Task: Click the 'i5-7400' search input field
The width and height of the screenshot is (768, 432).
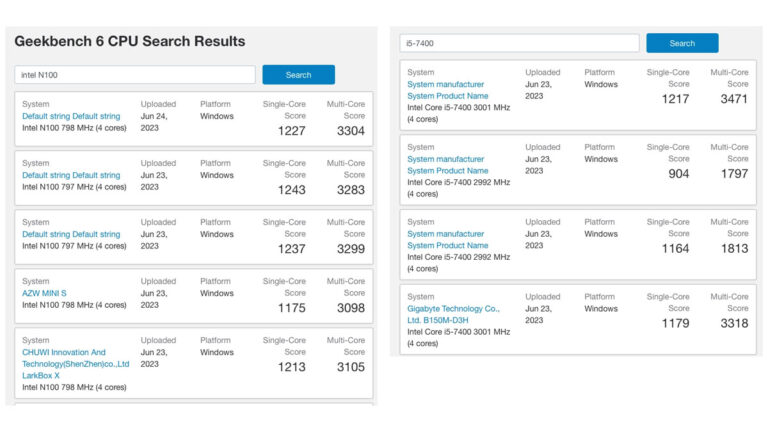Action: [x=519, y=43]
